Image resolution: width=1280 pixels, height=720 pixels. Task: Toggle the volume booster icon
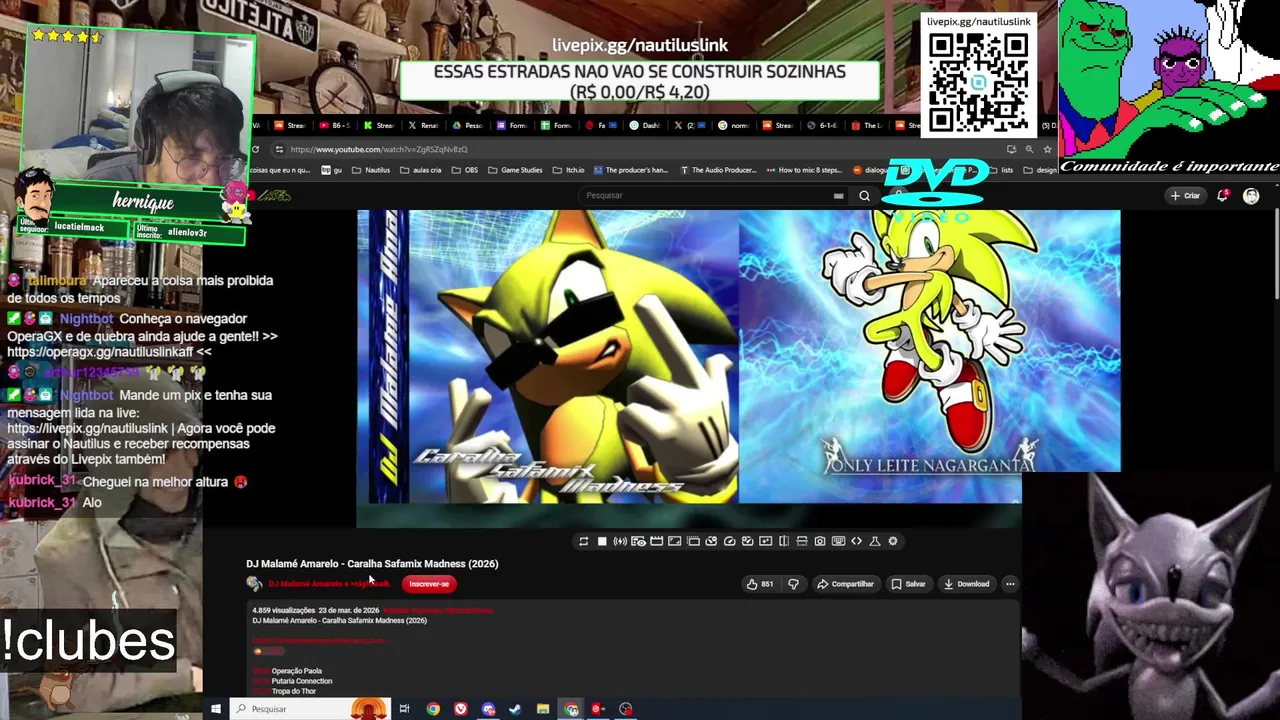620,541
